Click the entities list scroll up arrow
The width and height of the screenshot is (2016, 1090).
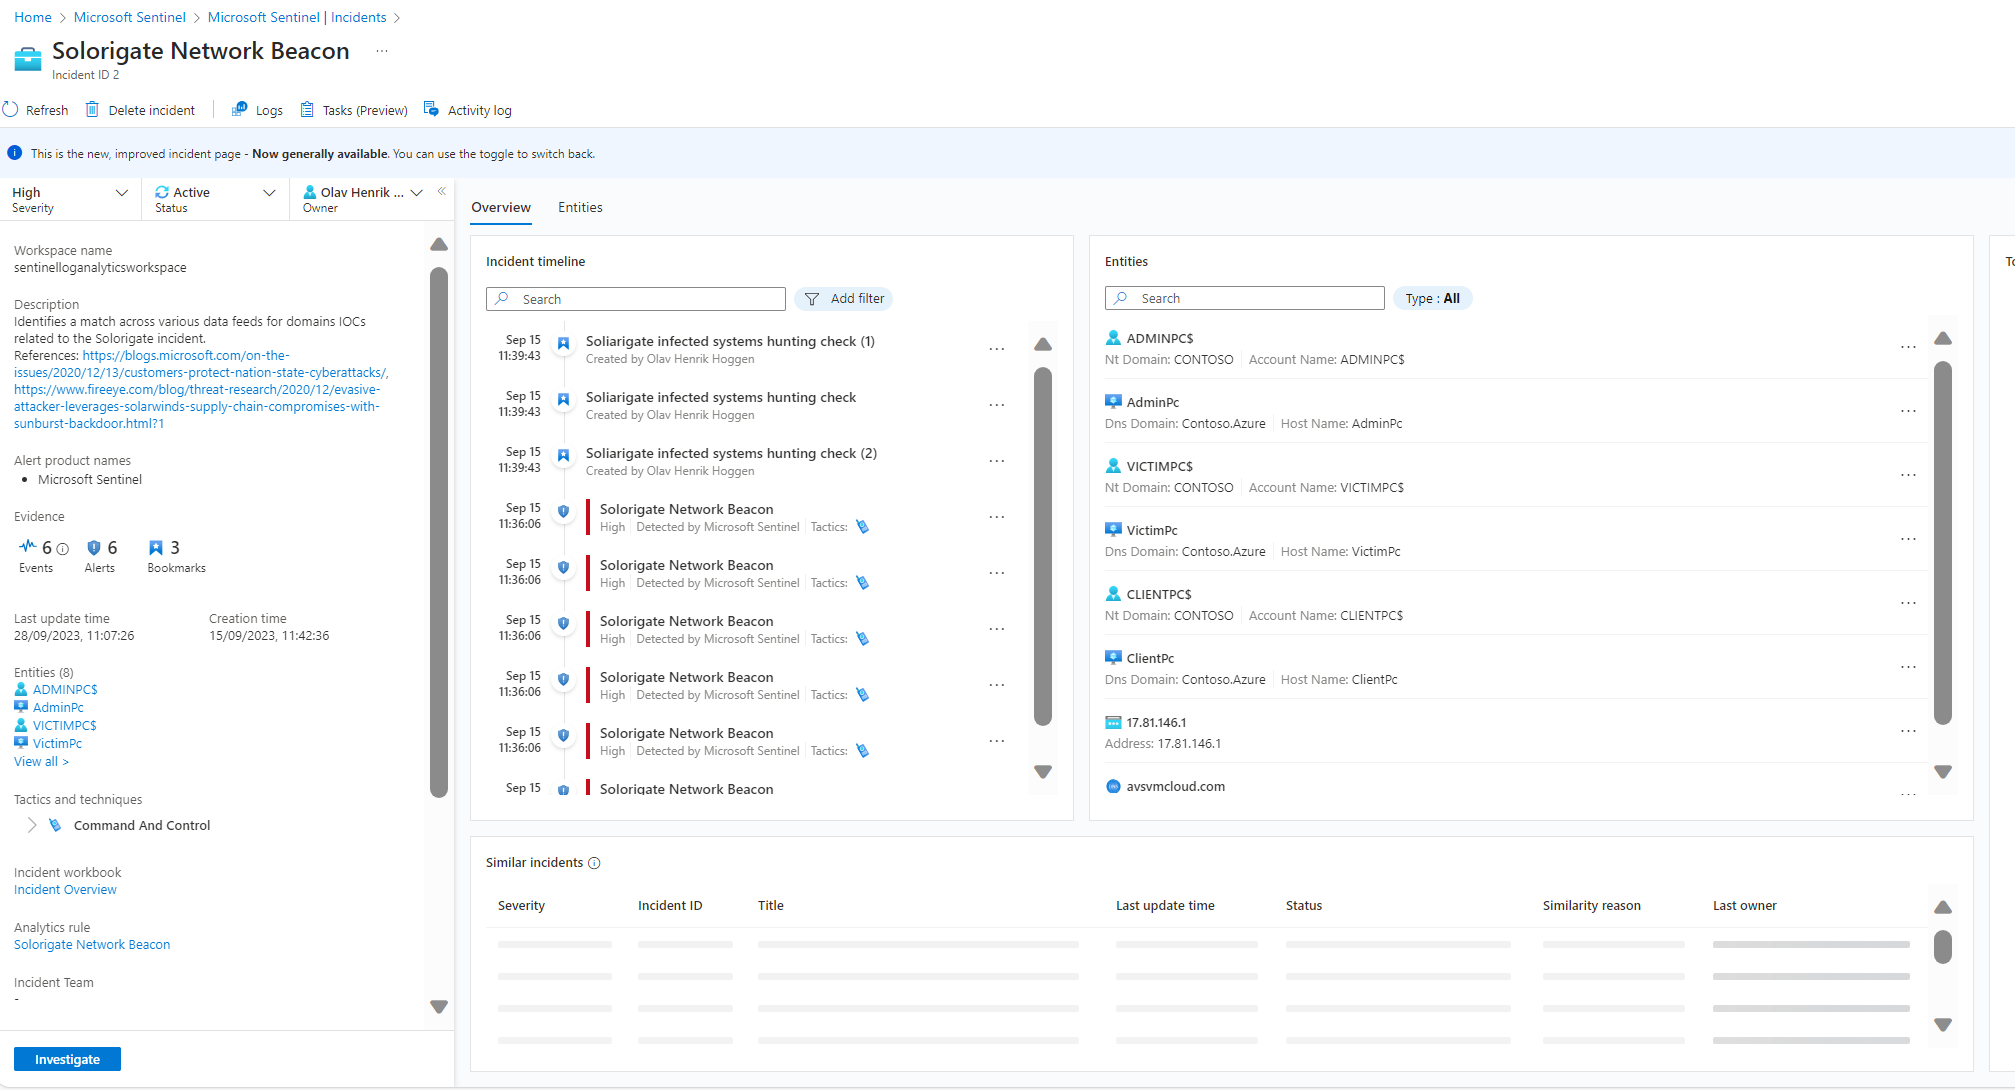1943,338
